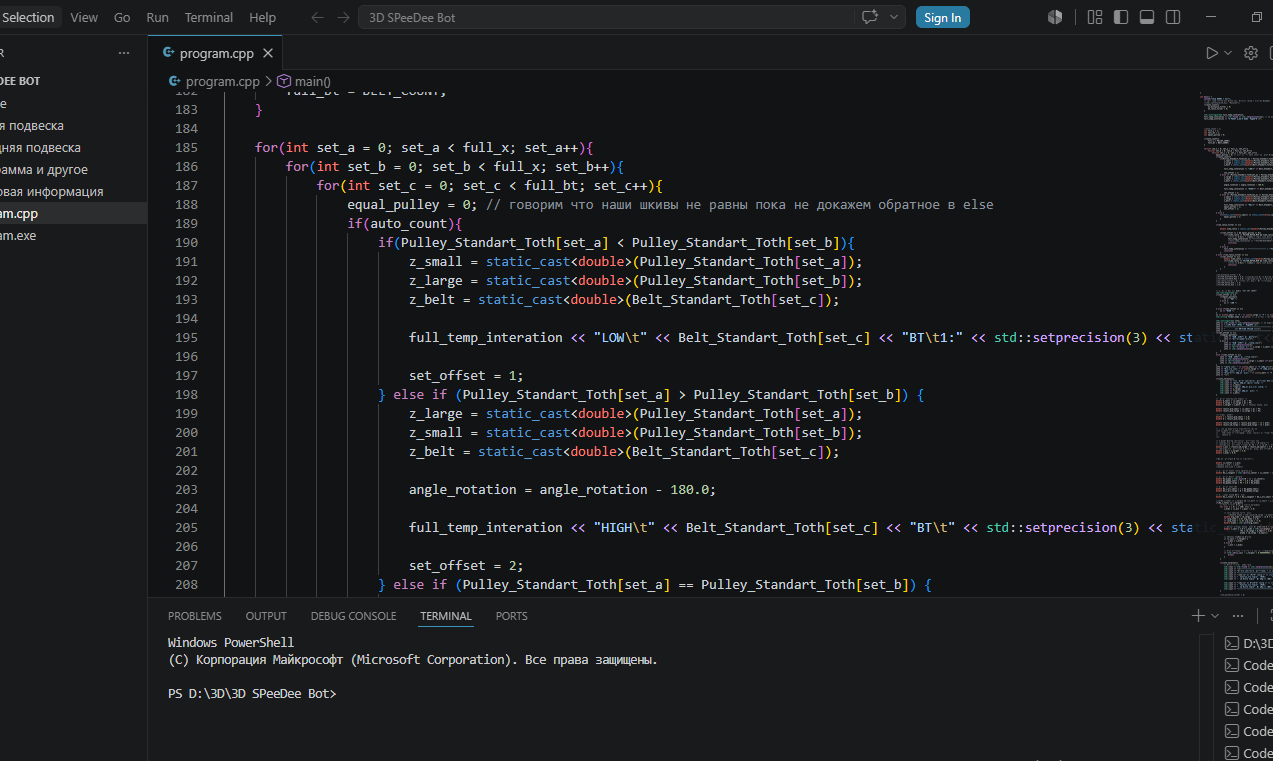Run the C++ file with play icon
The image size is (1273, 761).
coord(1211,53)
